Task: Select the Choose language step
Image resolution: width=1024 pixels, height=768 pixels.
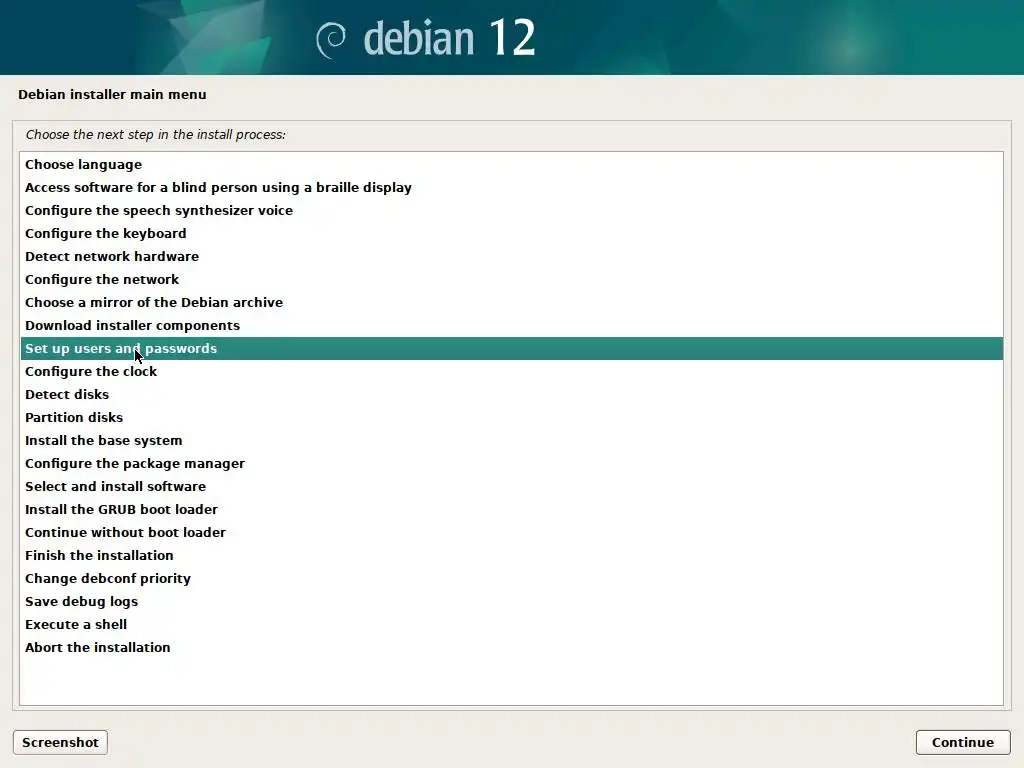Action: [511, 165]
